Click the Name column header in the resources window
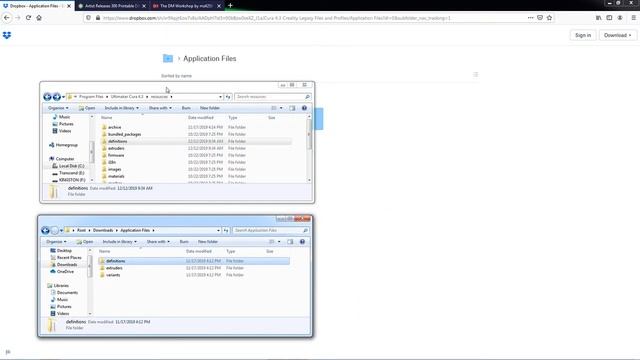The width and height of the screenshot is (640, 360). click(107, 118)
